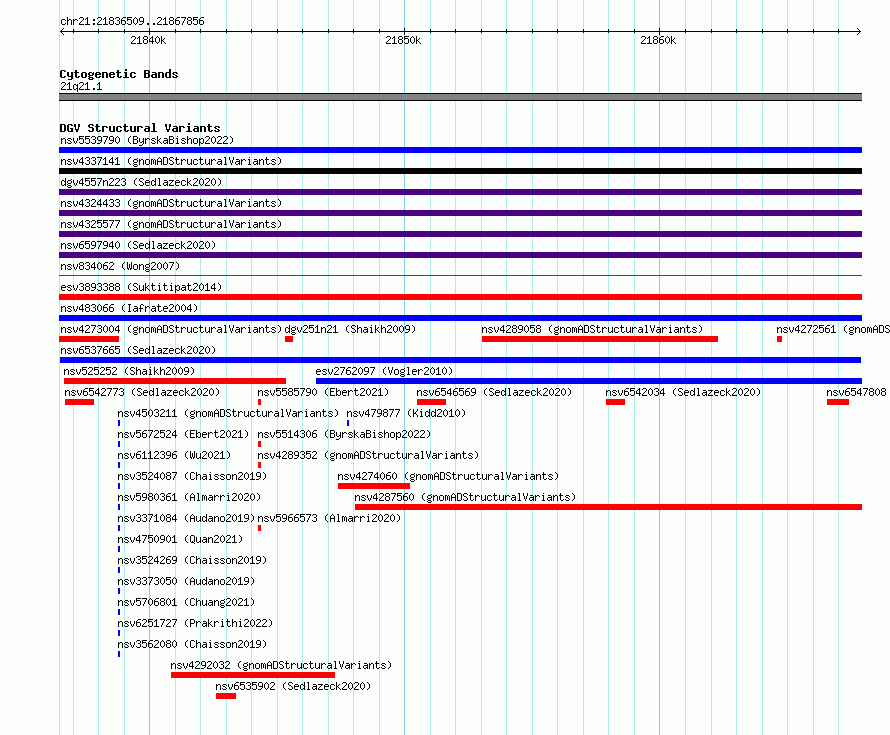Click the 21860k ruler position label
The image size is (890, 735).
click(x=658, y=40)
